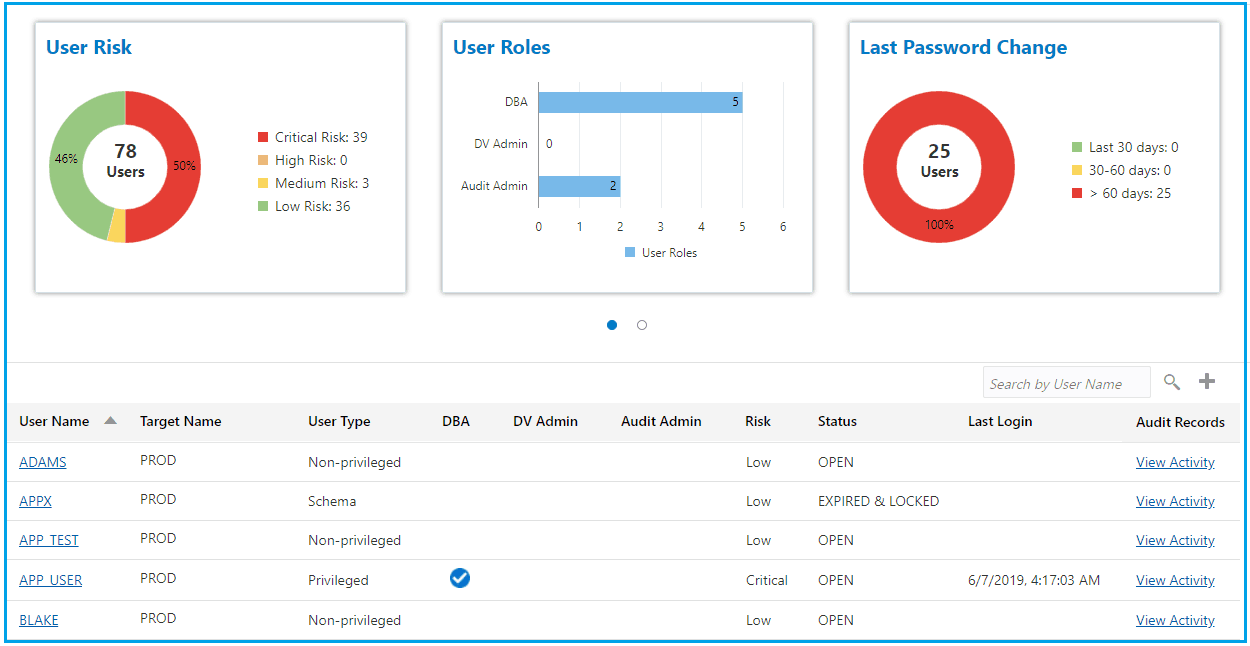Open the APP_USER user link
Image resolution: width=1250 pixels, height=646 pixels.
point(51,580)
